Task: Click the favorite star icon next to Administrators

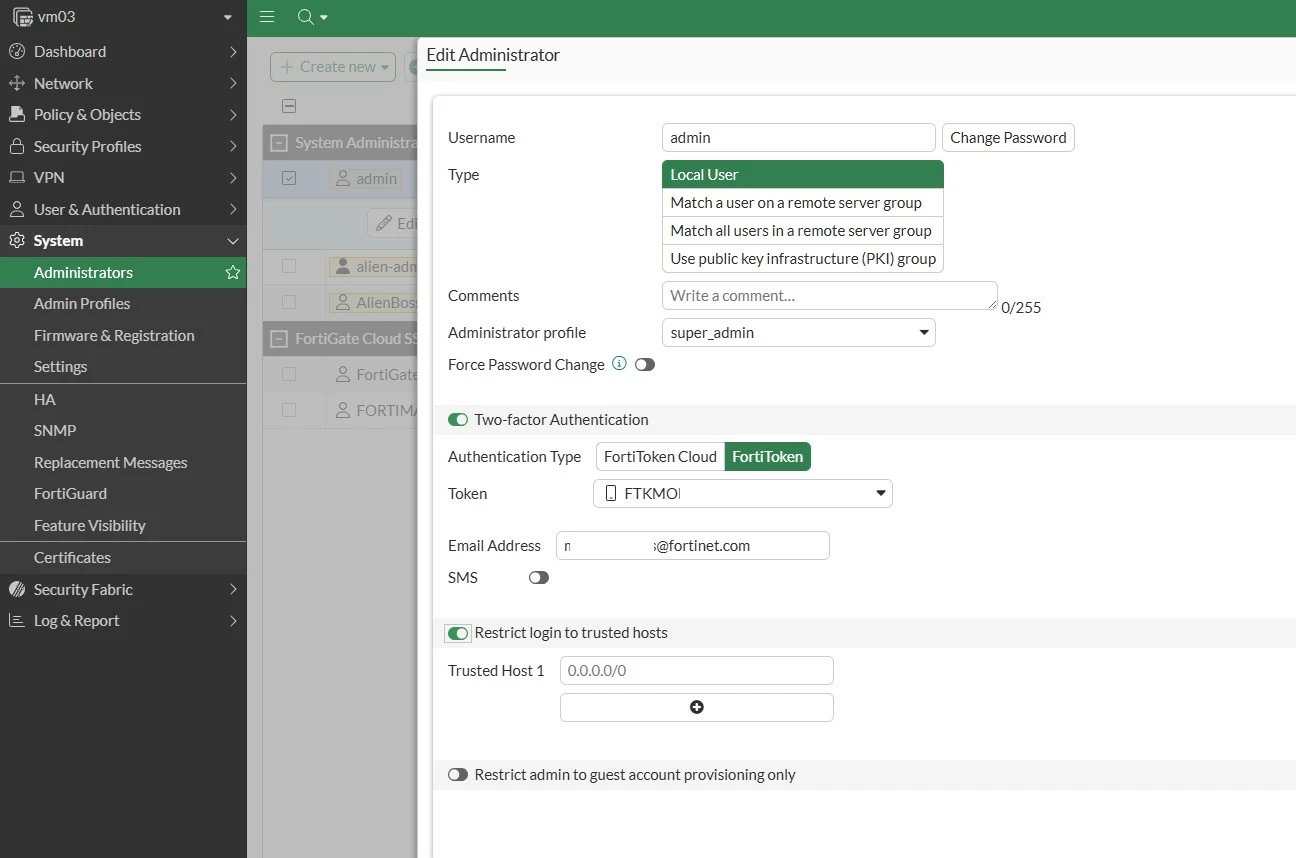Action: 232,272
